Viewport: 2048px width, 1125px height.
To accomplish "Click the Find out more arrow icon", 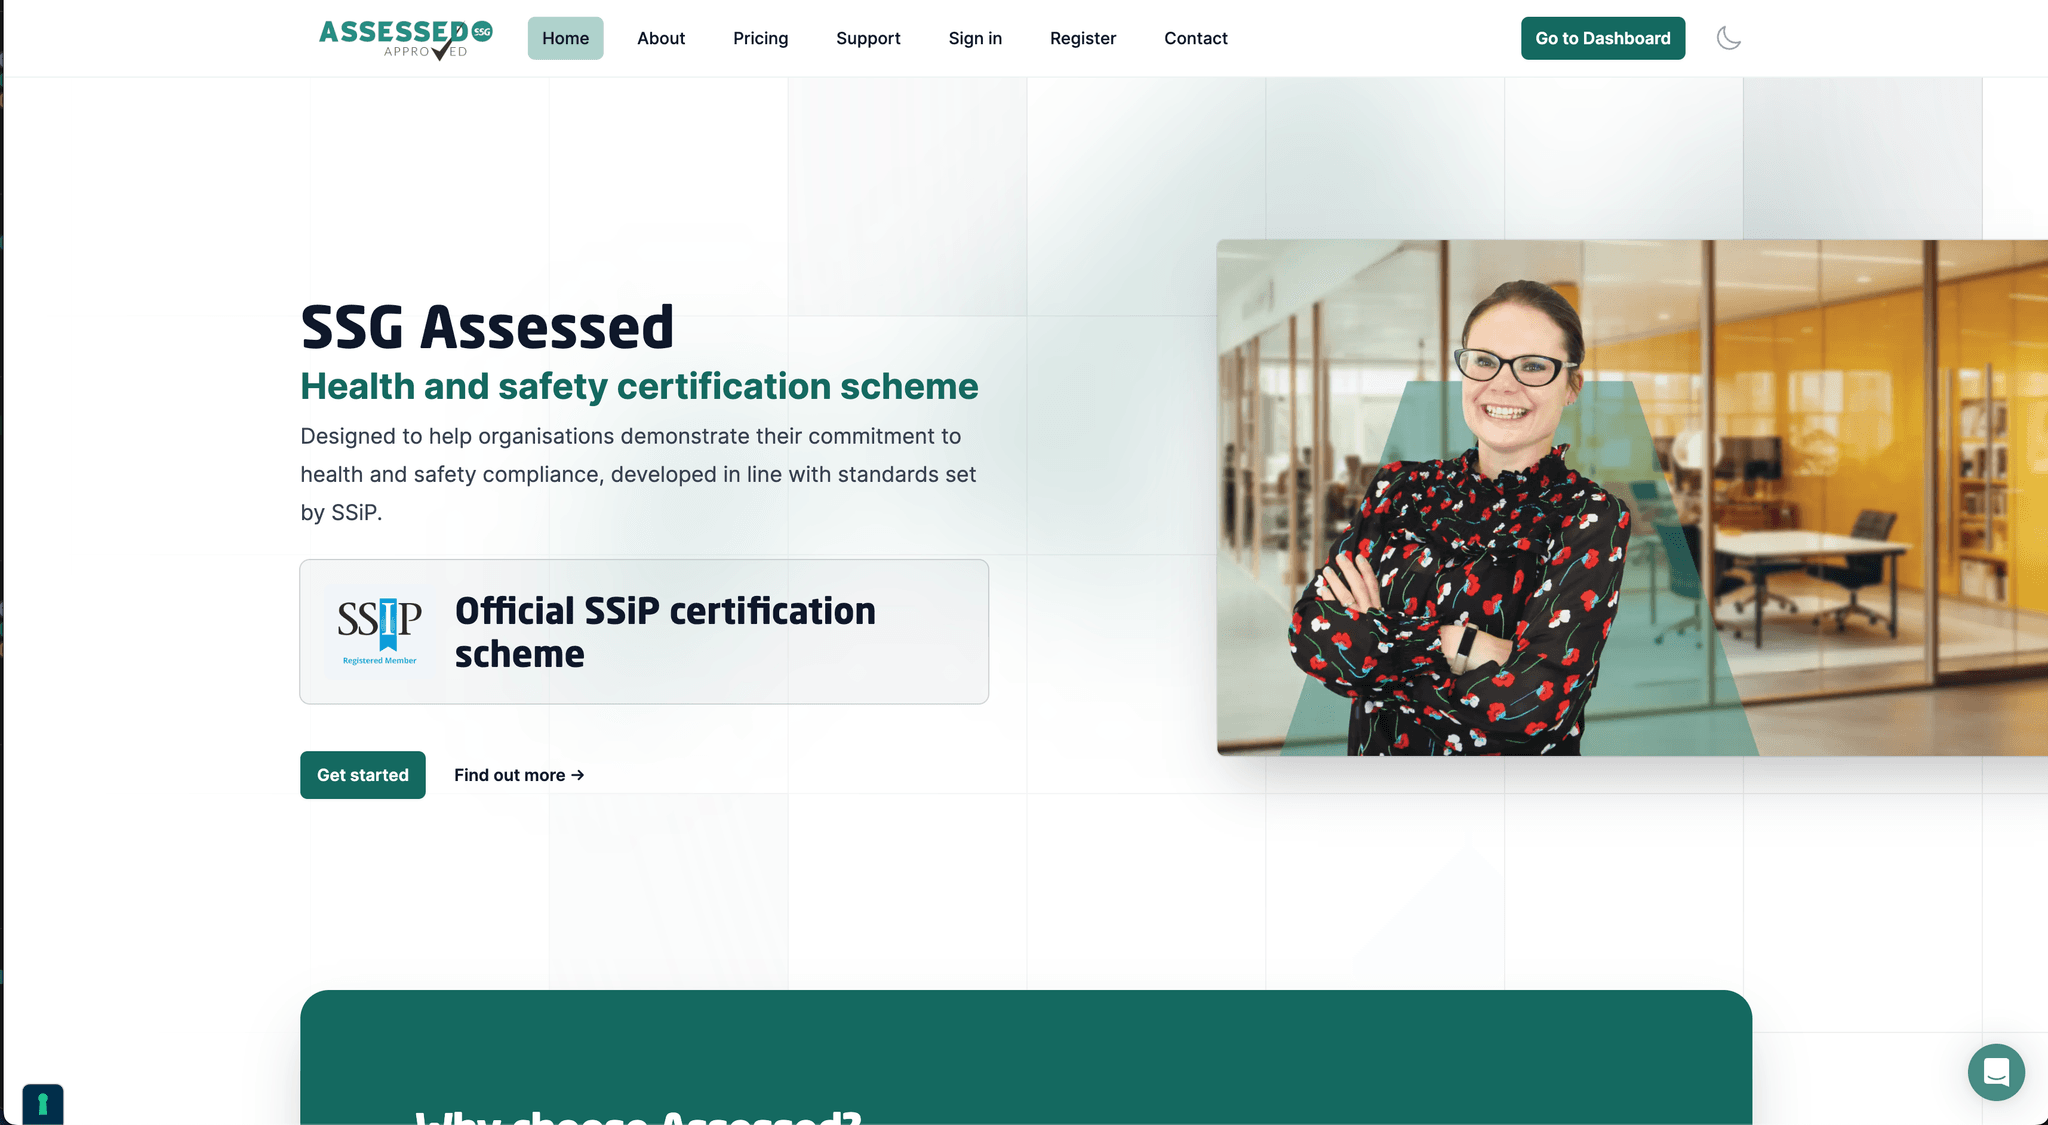I will click(x=578, y=775).
